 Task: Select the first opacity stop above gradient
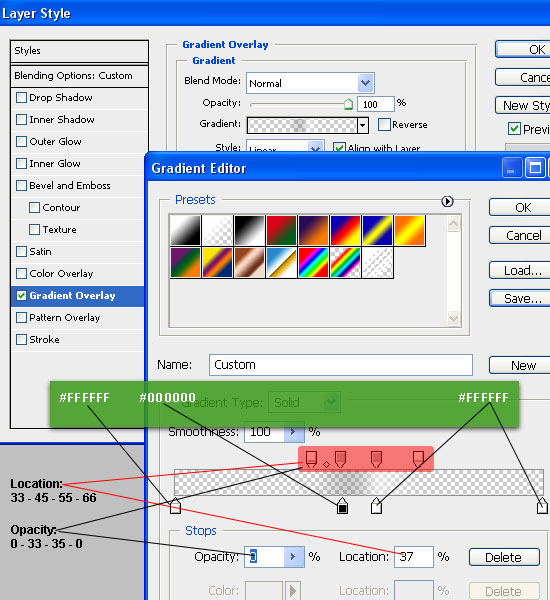[x=312, y=458]
